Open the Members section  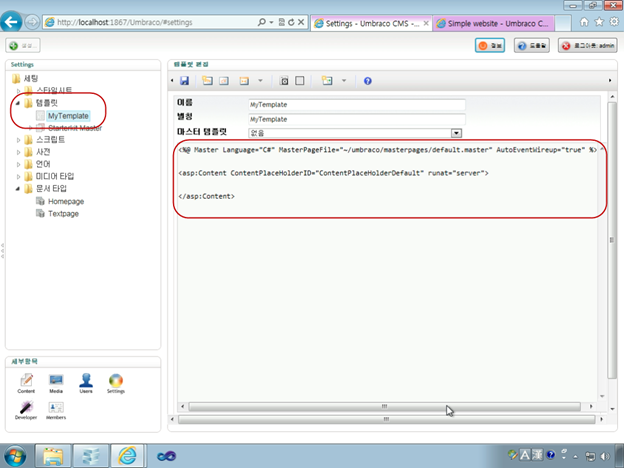(x=56, y=410)
